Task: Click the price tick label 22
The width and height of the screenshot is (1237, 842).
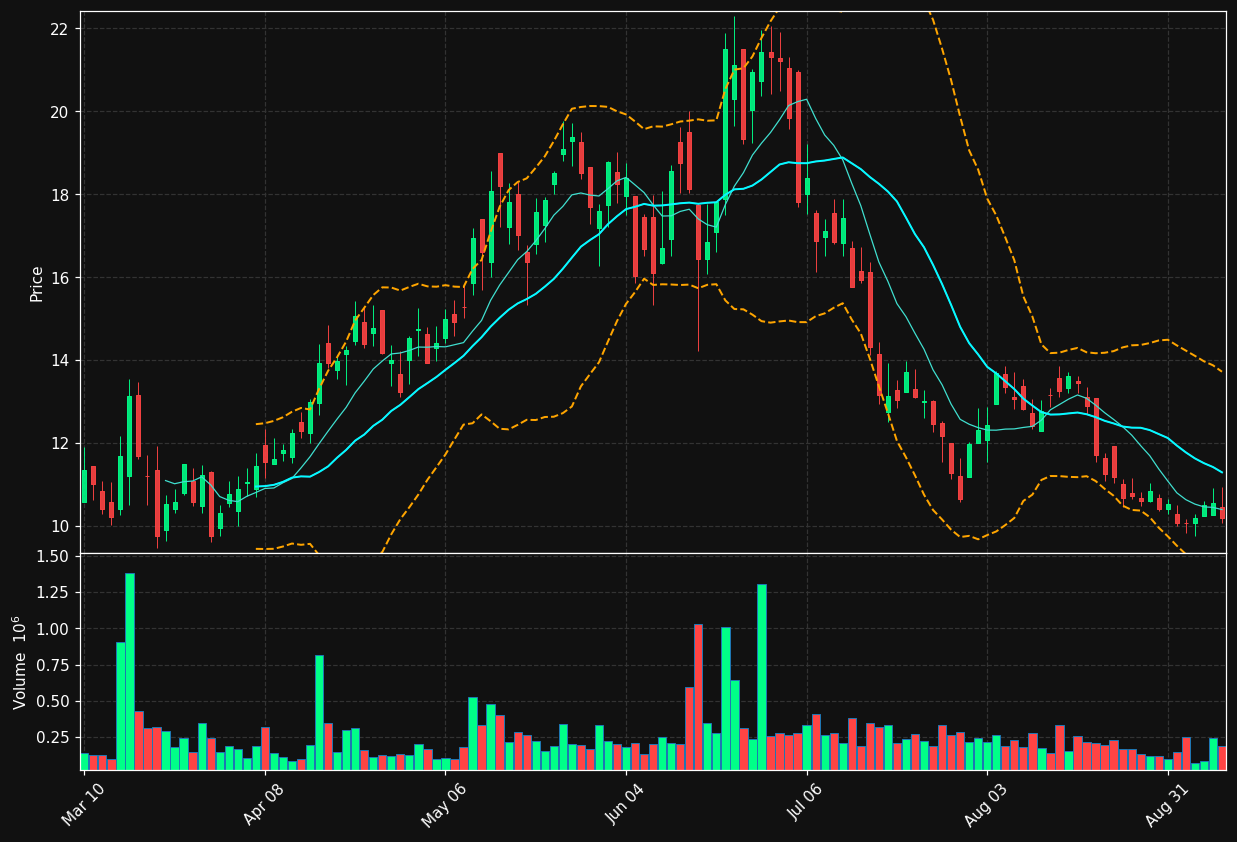Action: (59, 29)
